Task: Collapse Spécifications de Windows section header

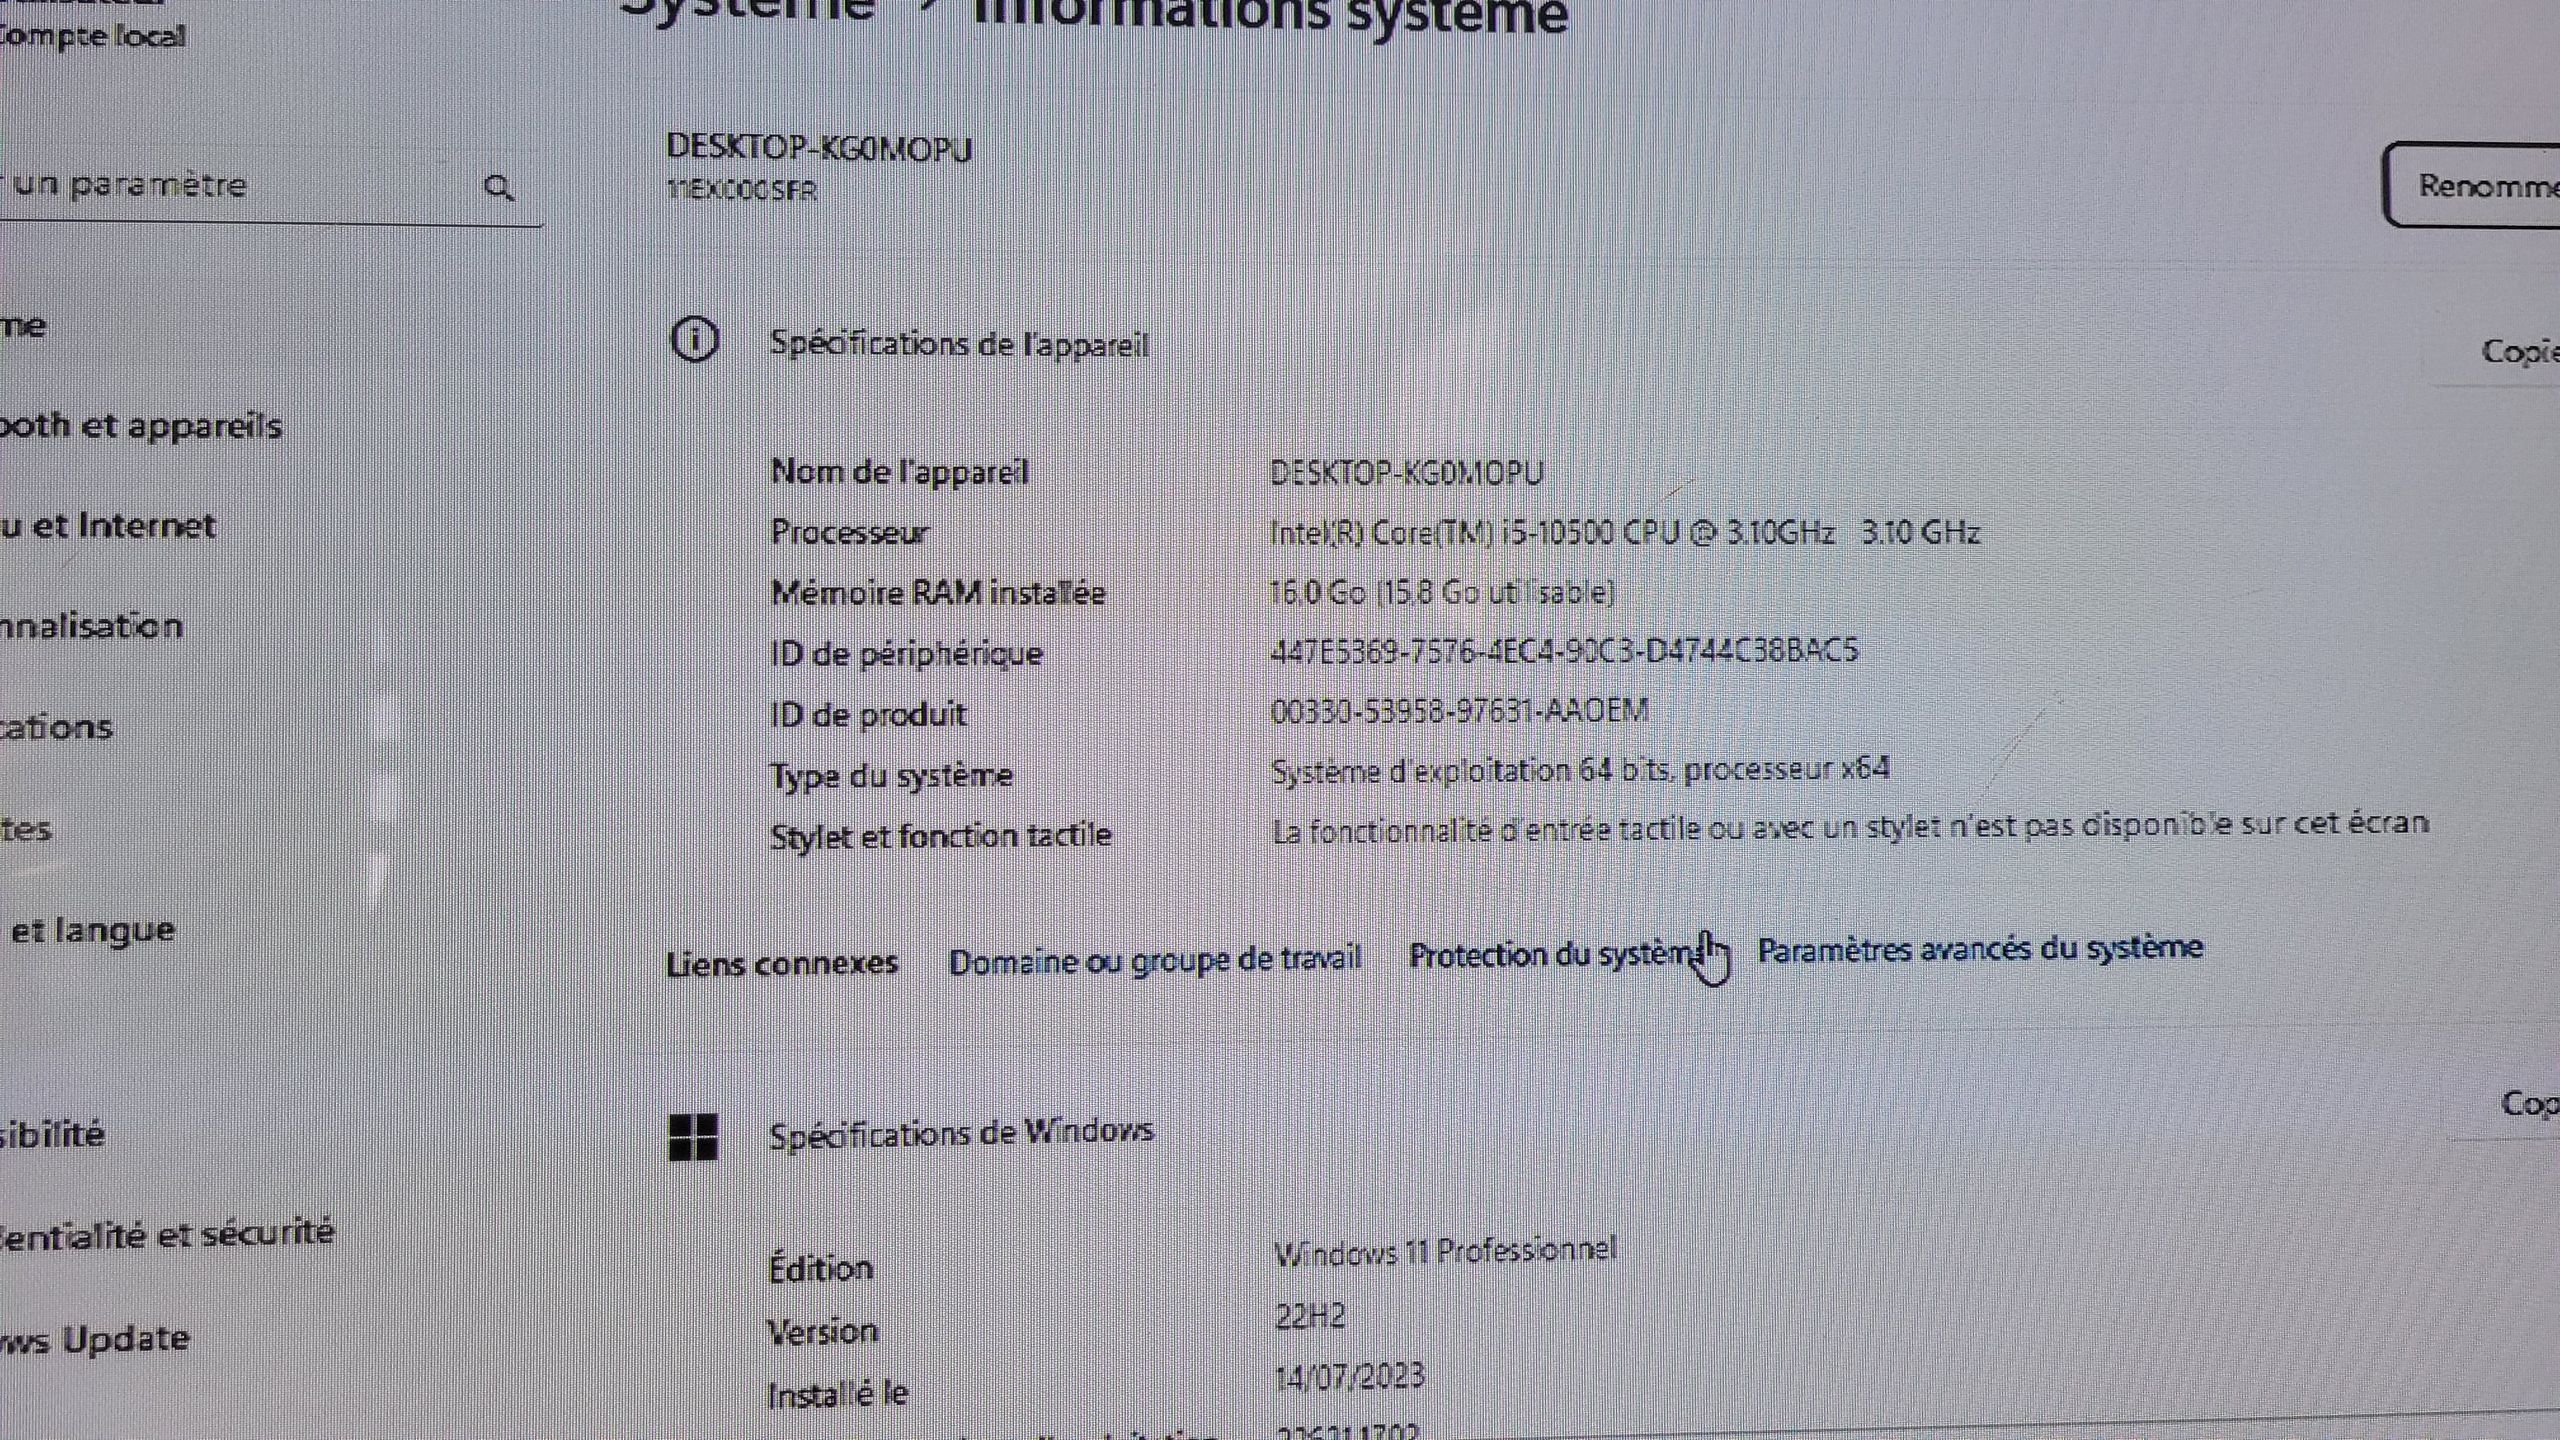Action: (961, 1135)
